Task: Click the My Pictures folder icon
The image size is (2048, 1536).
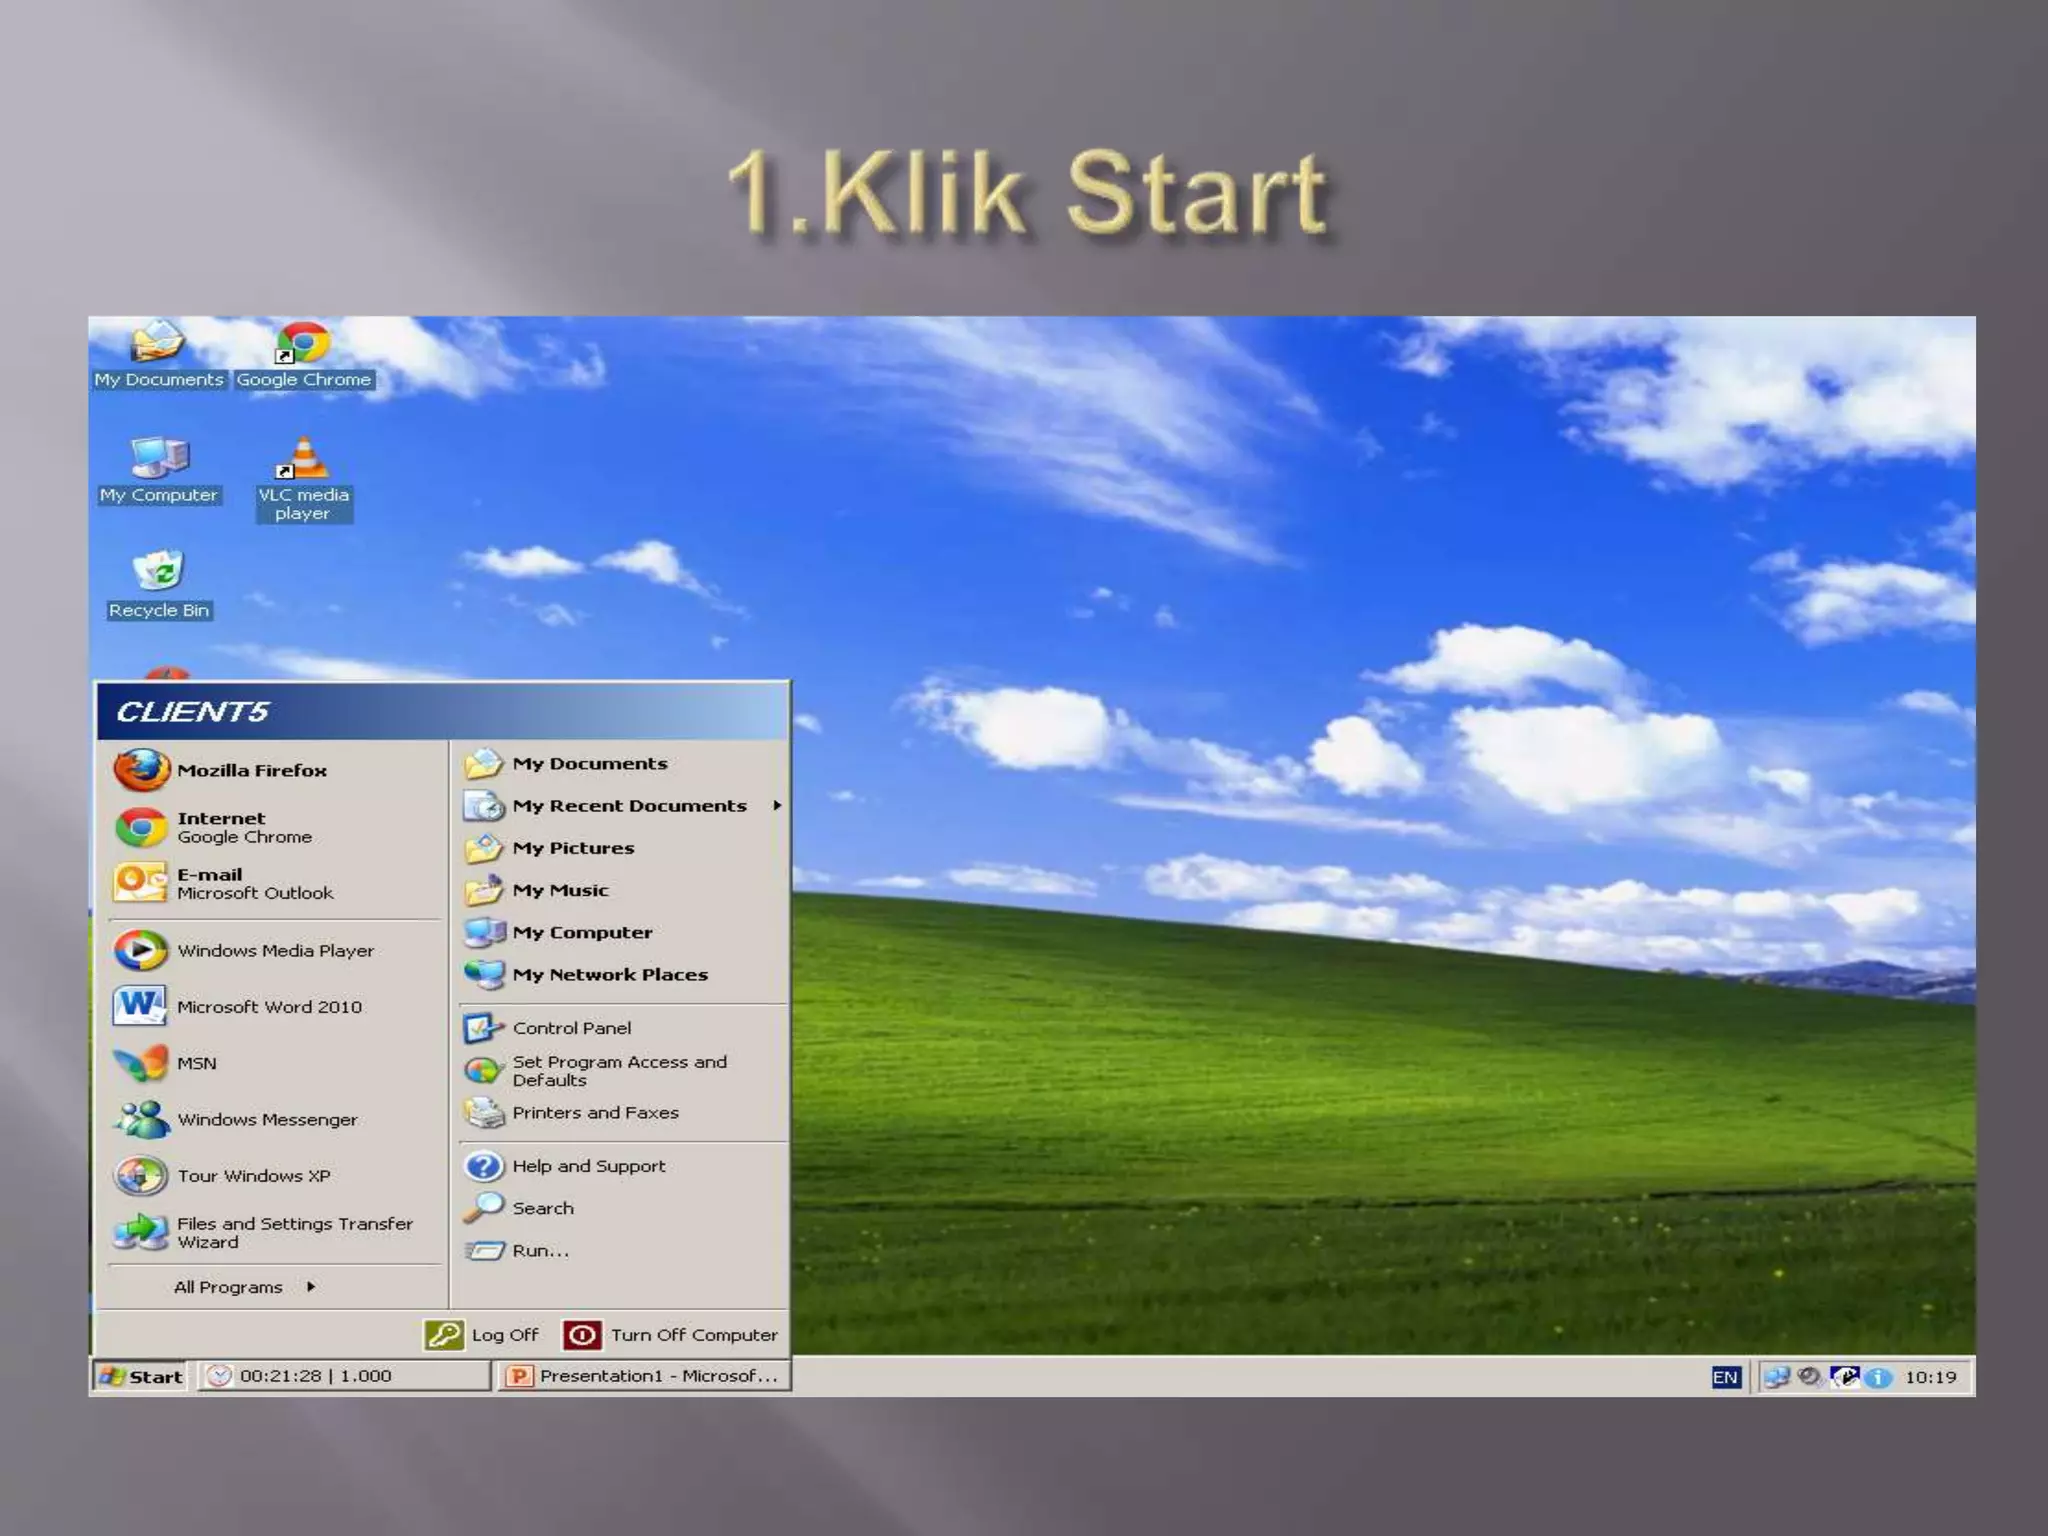Action: (484, 848)
